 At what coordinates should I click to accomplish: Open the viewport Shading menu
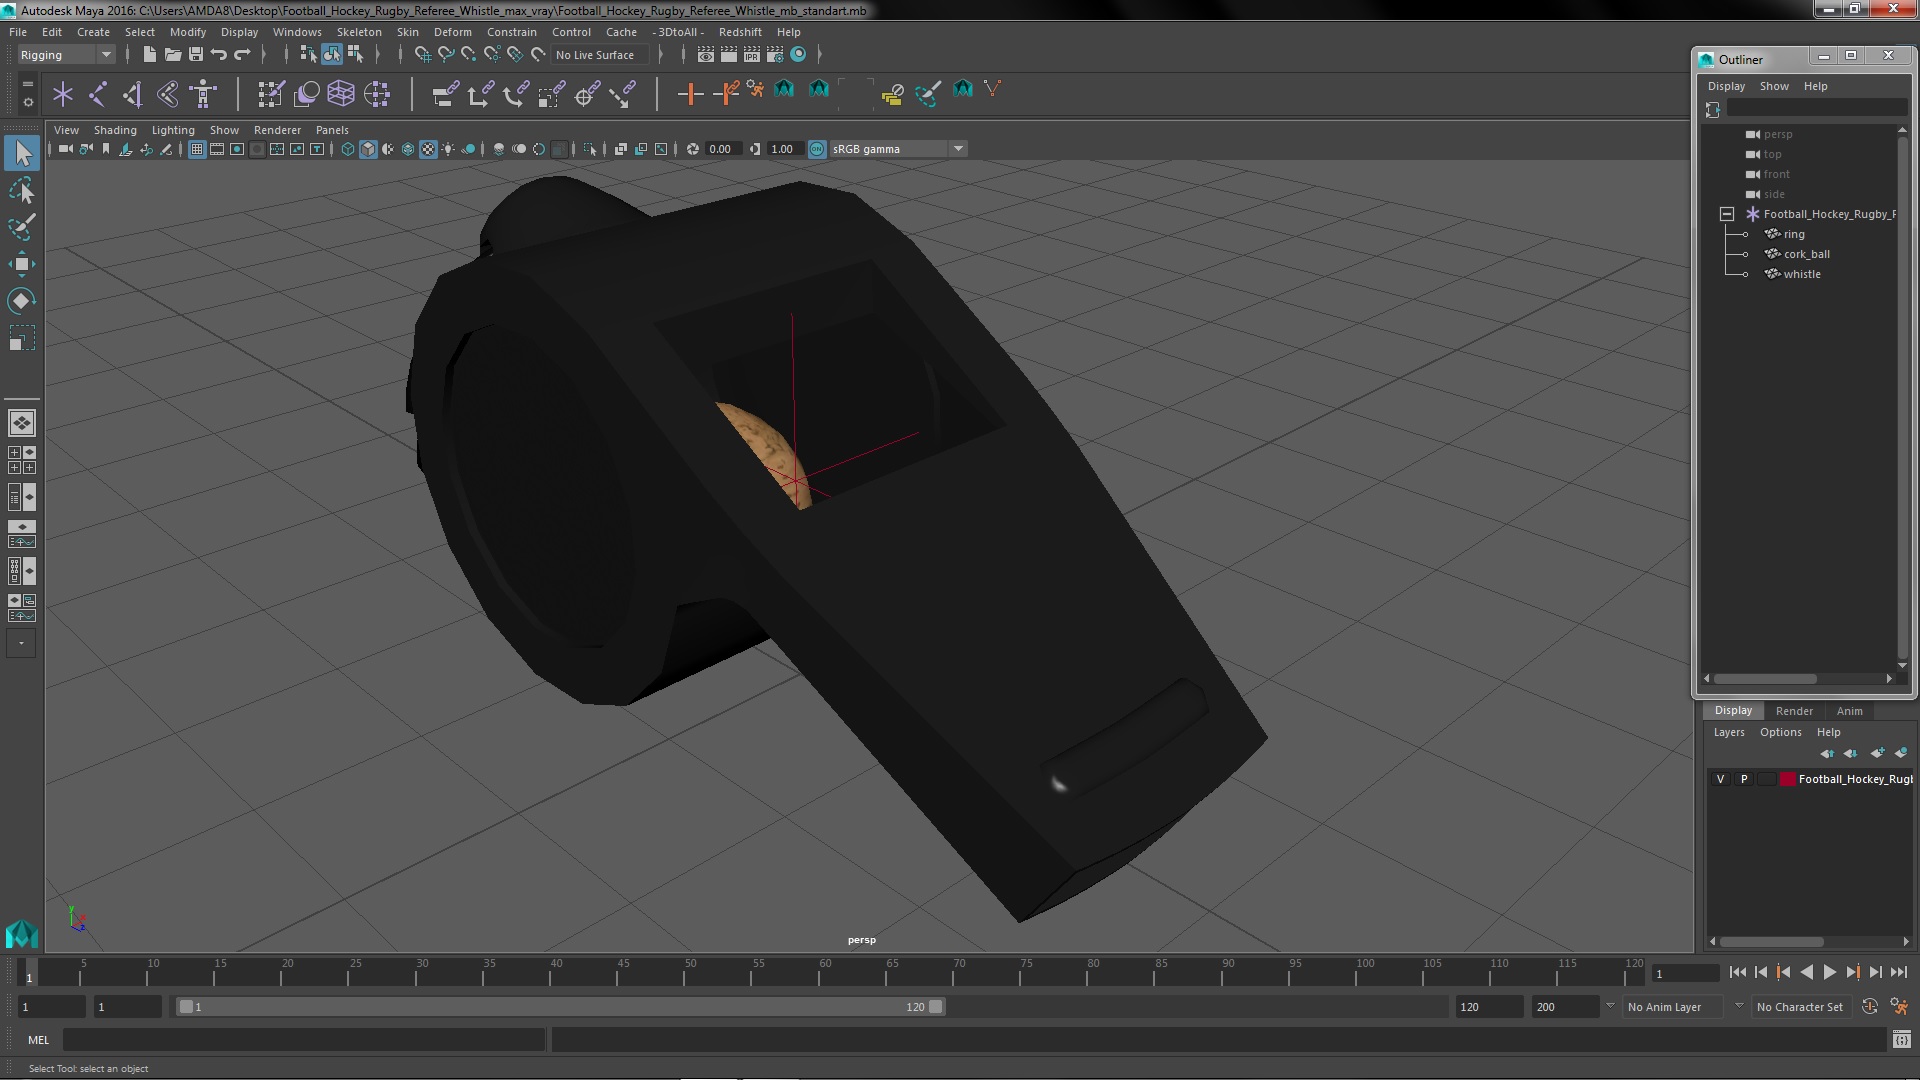click(115, 130)
